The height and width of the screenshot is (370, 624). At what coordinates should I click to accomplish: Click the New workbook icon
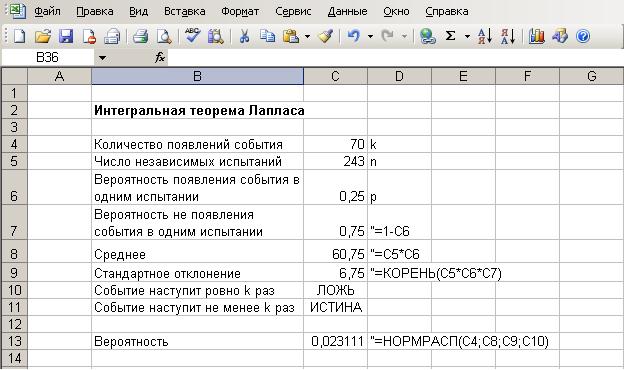pos(19,36)
